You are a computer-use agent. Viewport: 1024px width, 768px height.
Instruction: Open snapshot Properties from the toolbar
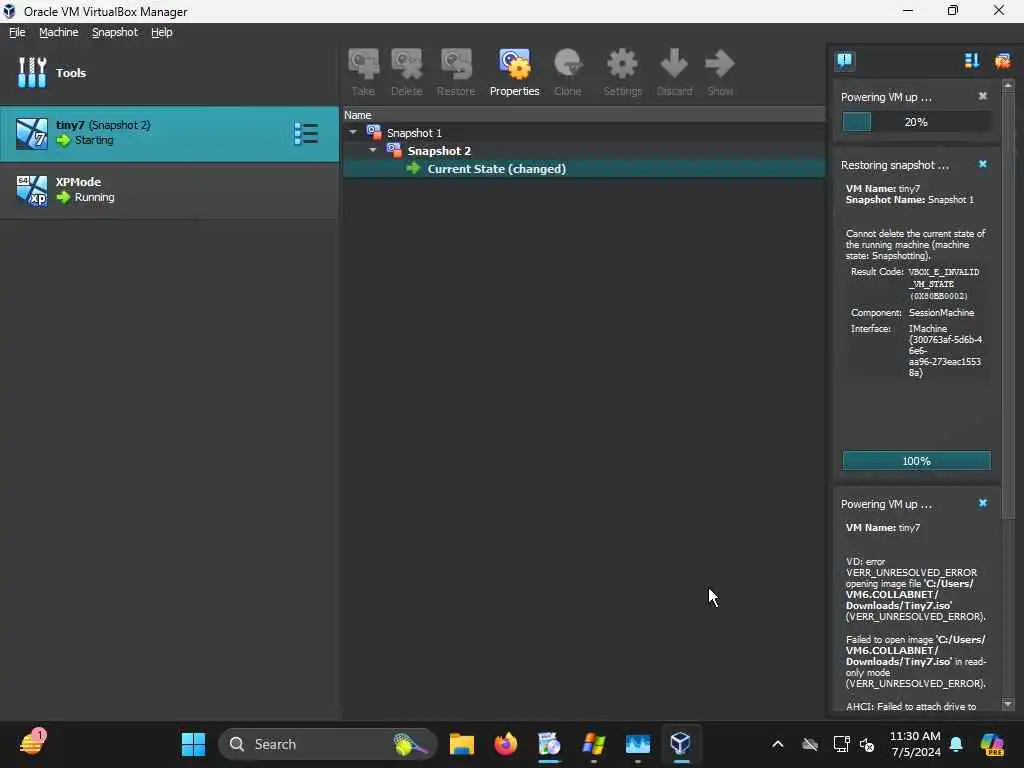[x=515, y=72]
